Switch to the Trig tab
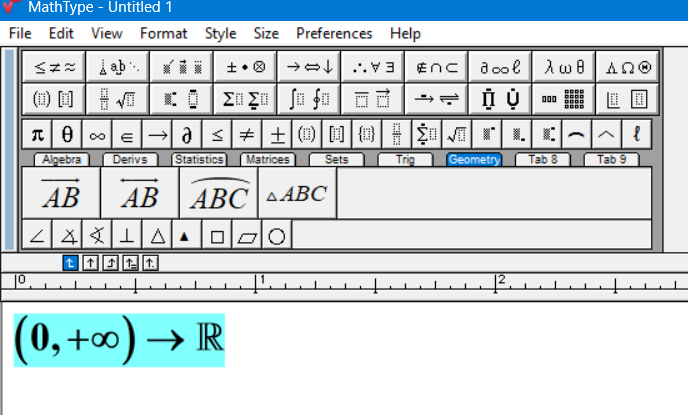 pos(405,159)
